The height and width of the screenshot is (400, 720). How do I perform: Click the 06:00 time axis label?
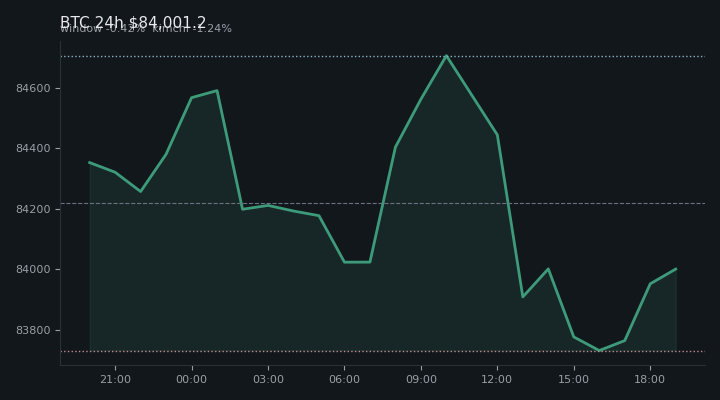click(x=344, y=379)
